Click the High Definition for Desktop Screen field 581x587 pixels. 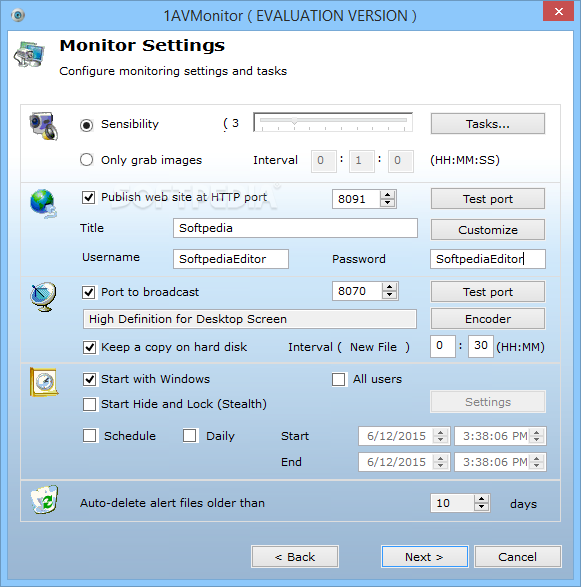click(x=250, y=319)
